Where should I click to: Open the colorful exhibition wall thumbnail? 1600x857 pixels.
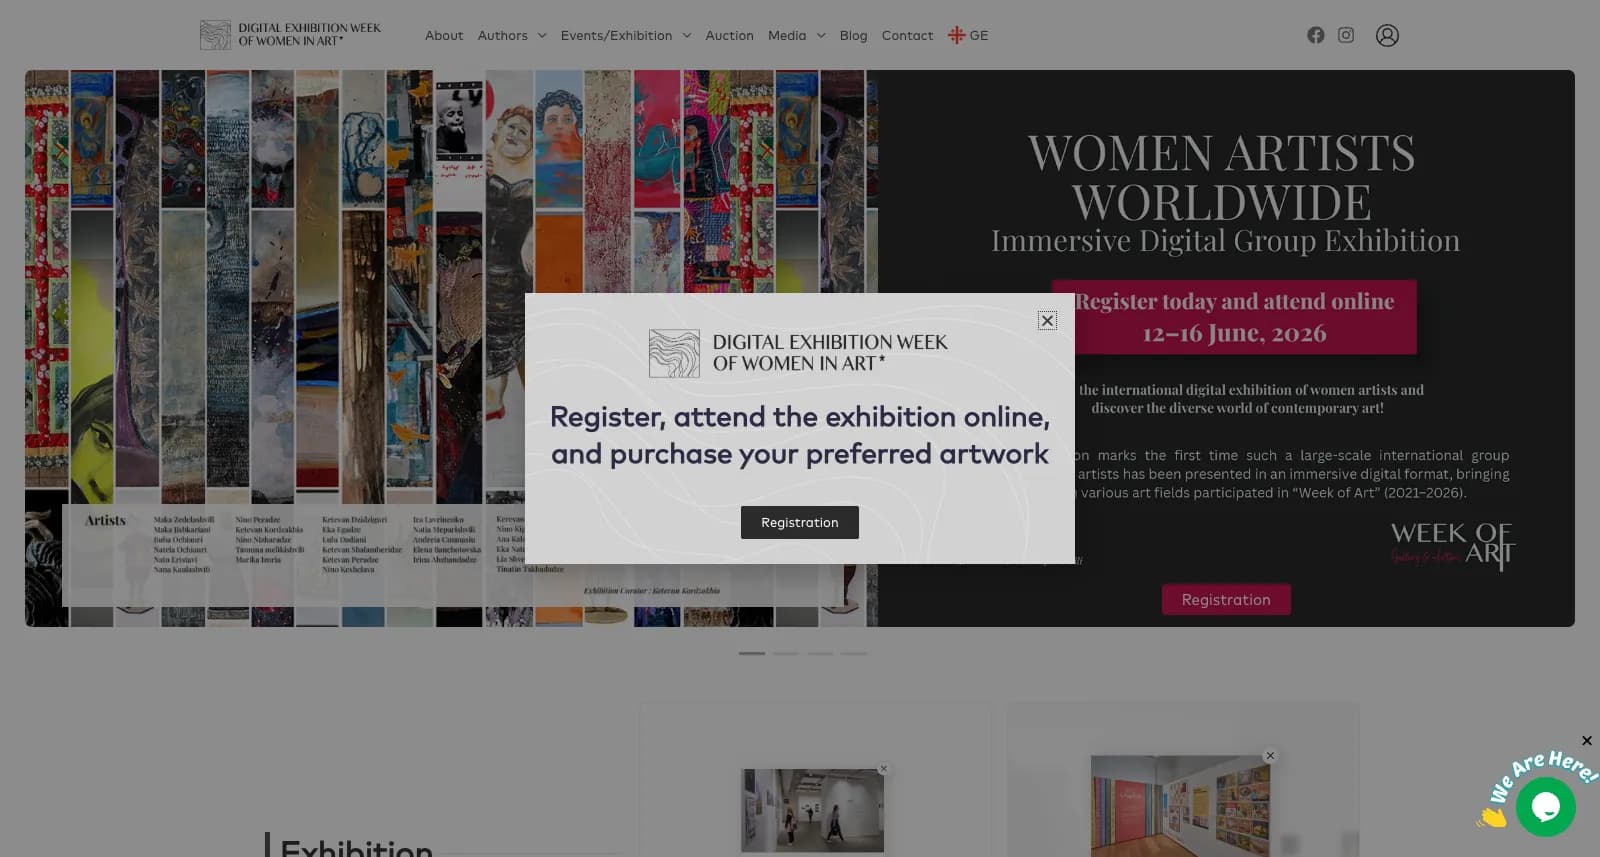1180,806
